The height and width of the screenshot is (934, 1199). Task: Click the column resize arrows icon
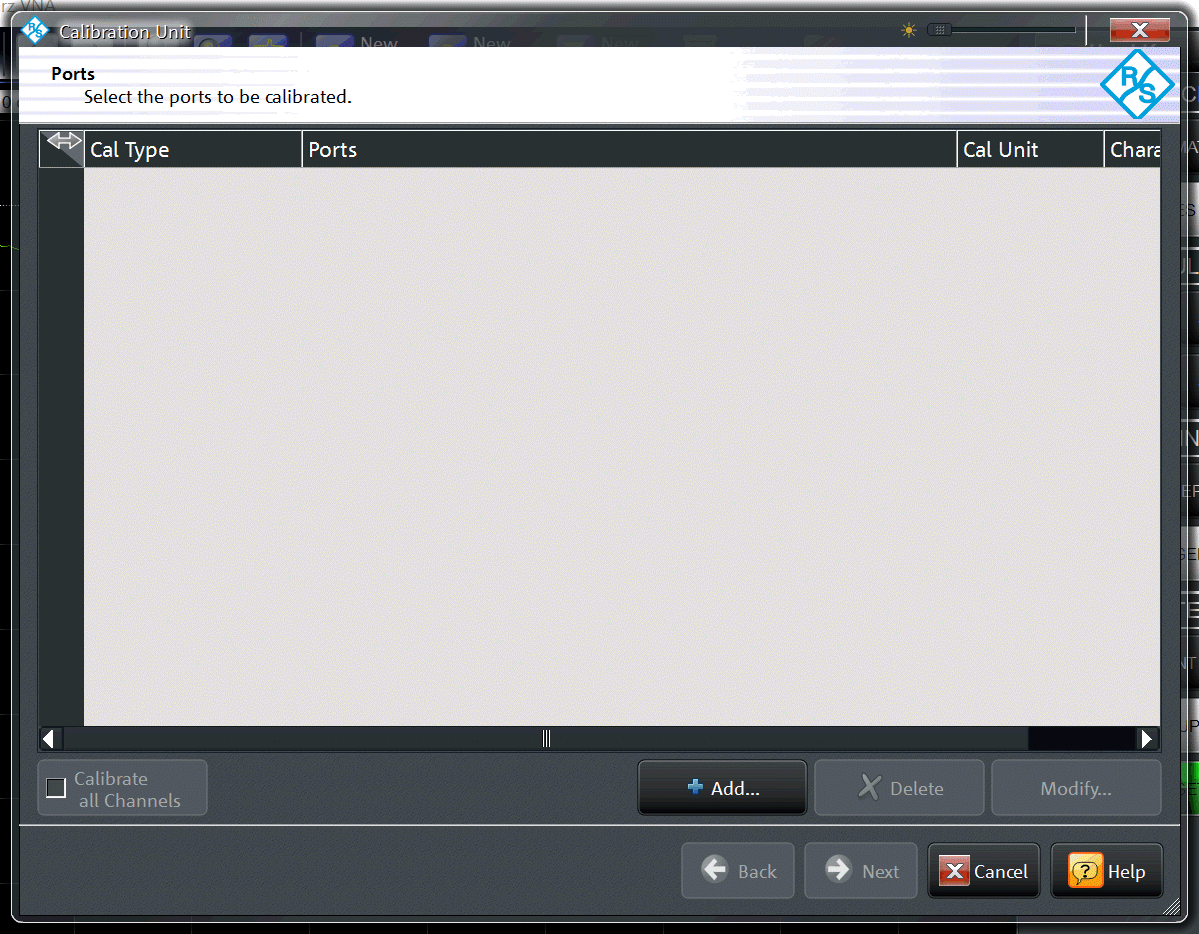pyautogui.click(x=63, y=142)
